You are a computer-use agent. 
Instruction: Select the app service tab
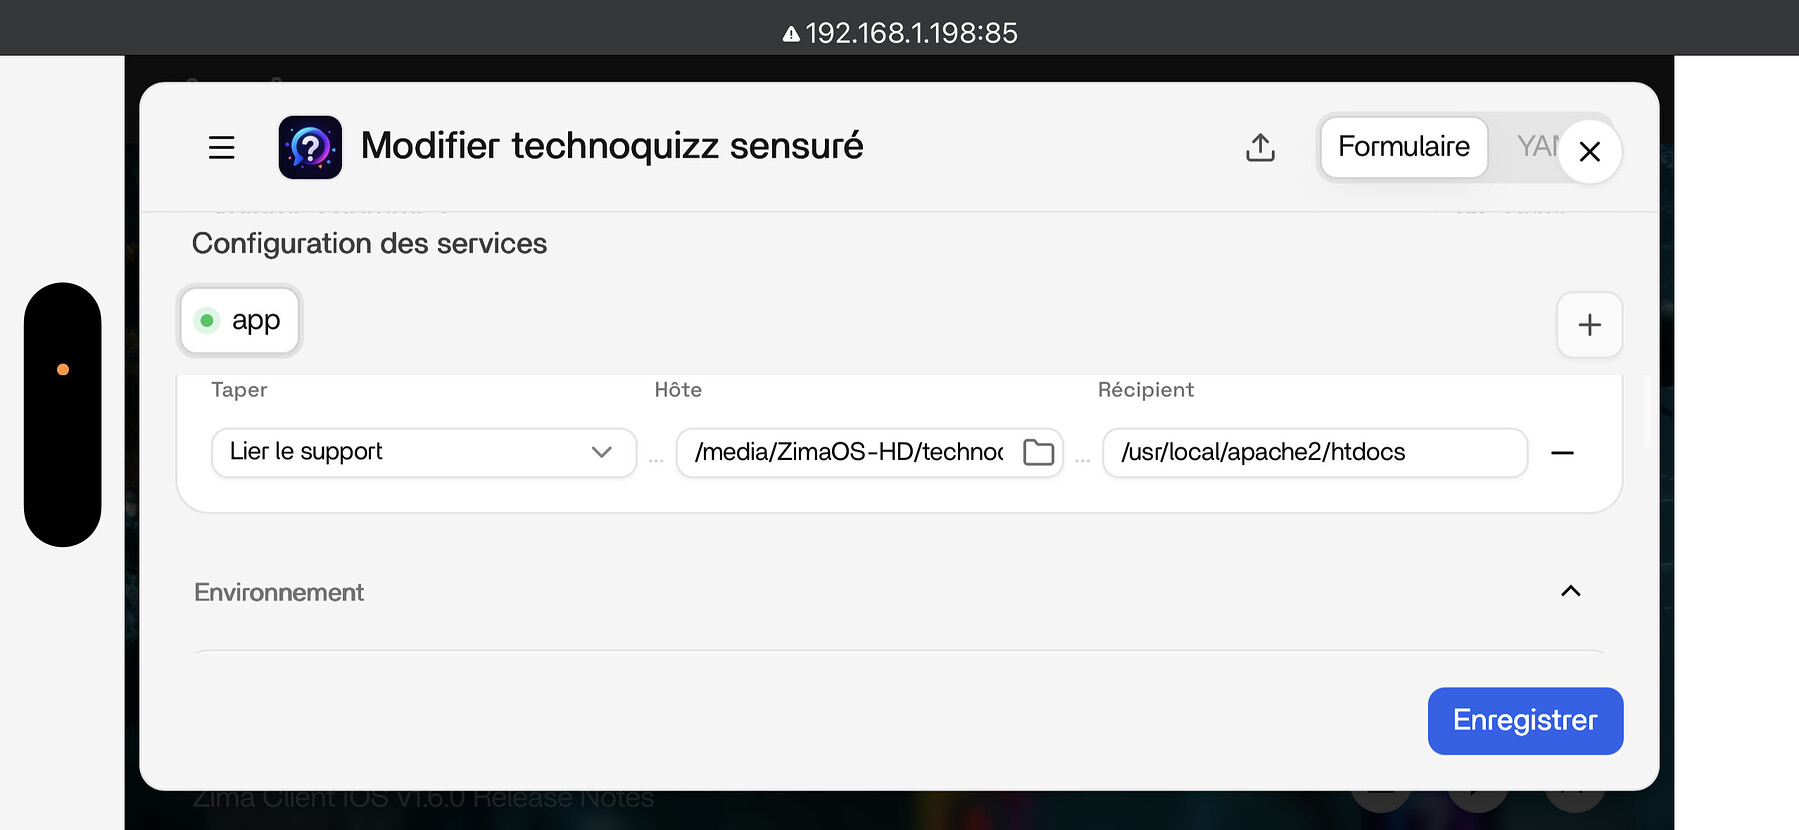(x=239, y=321)
